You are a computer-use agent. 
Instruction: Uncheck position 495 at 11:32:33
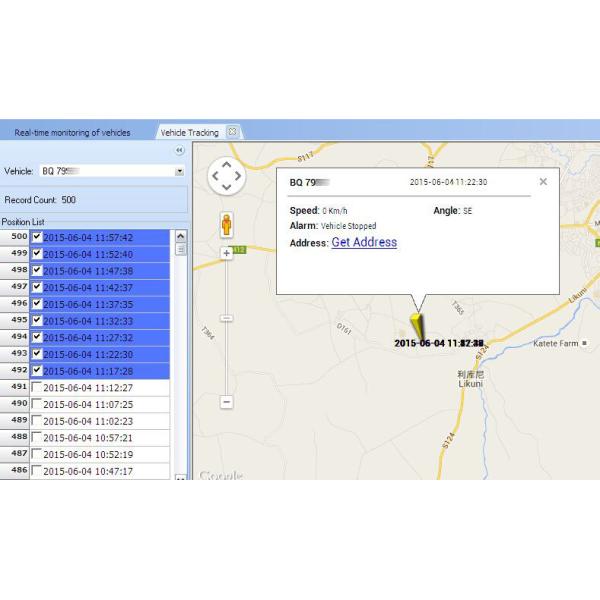pos(37,320)
